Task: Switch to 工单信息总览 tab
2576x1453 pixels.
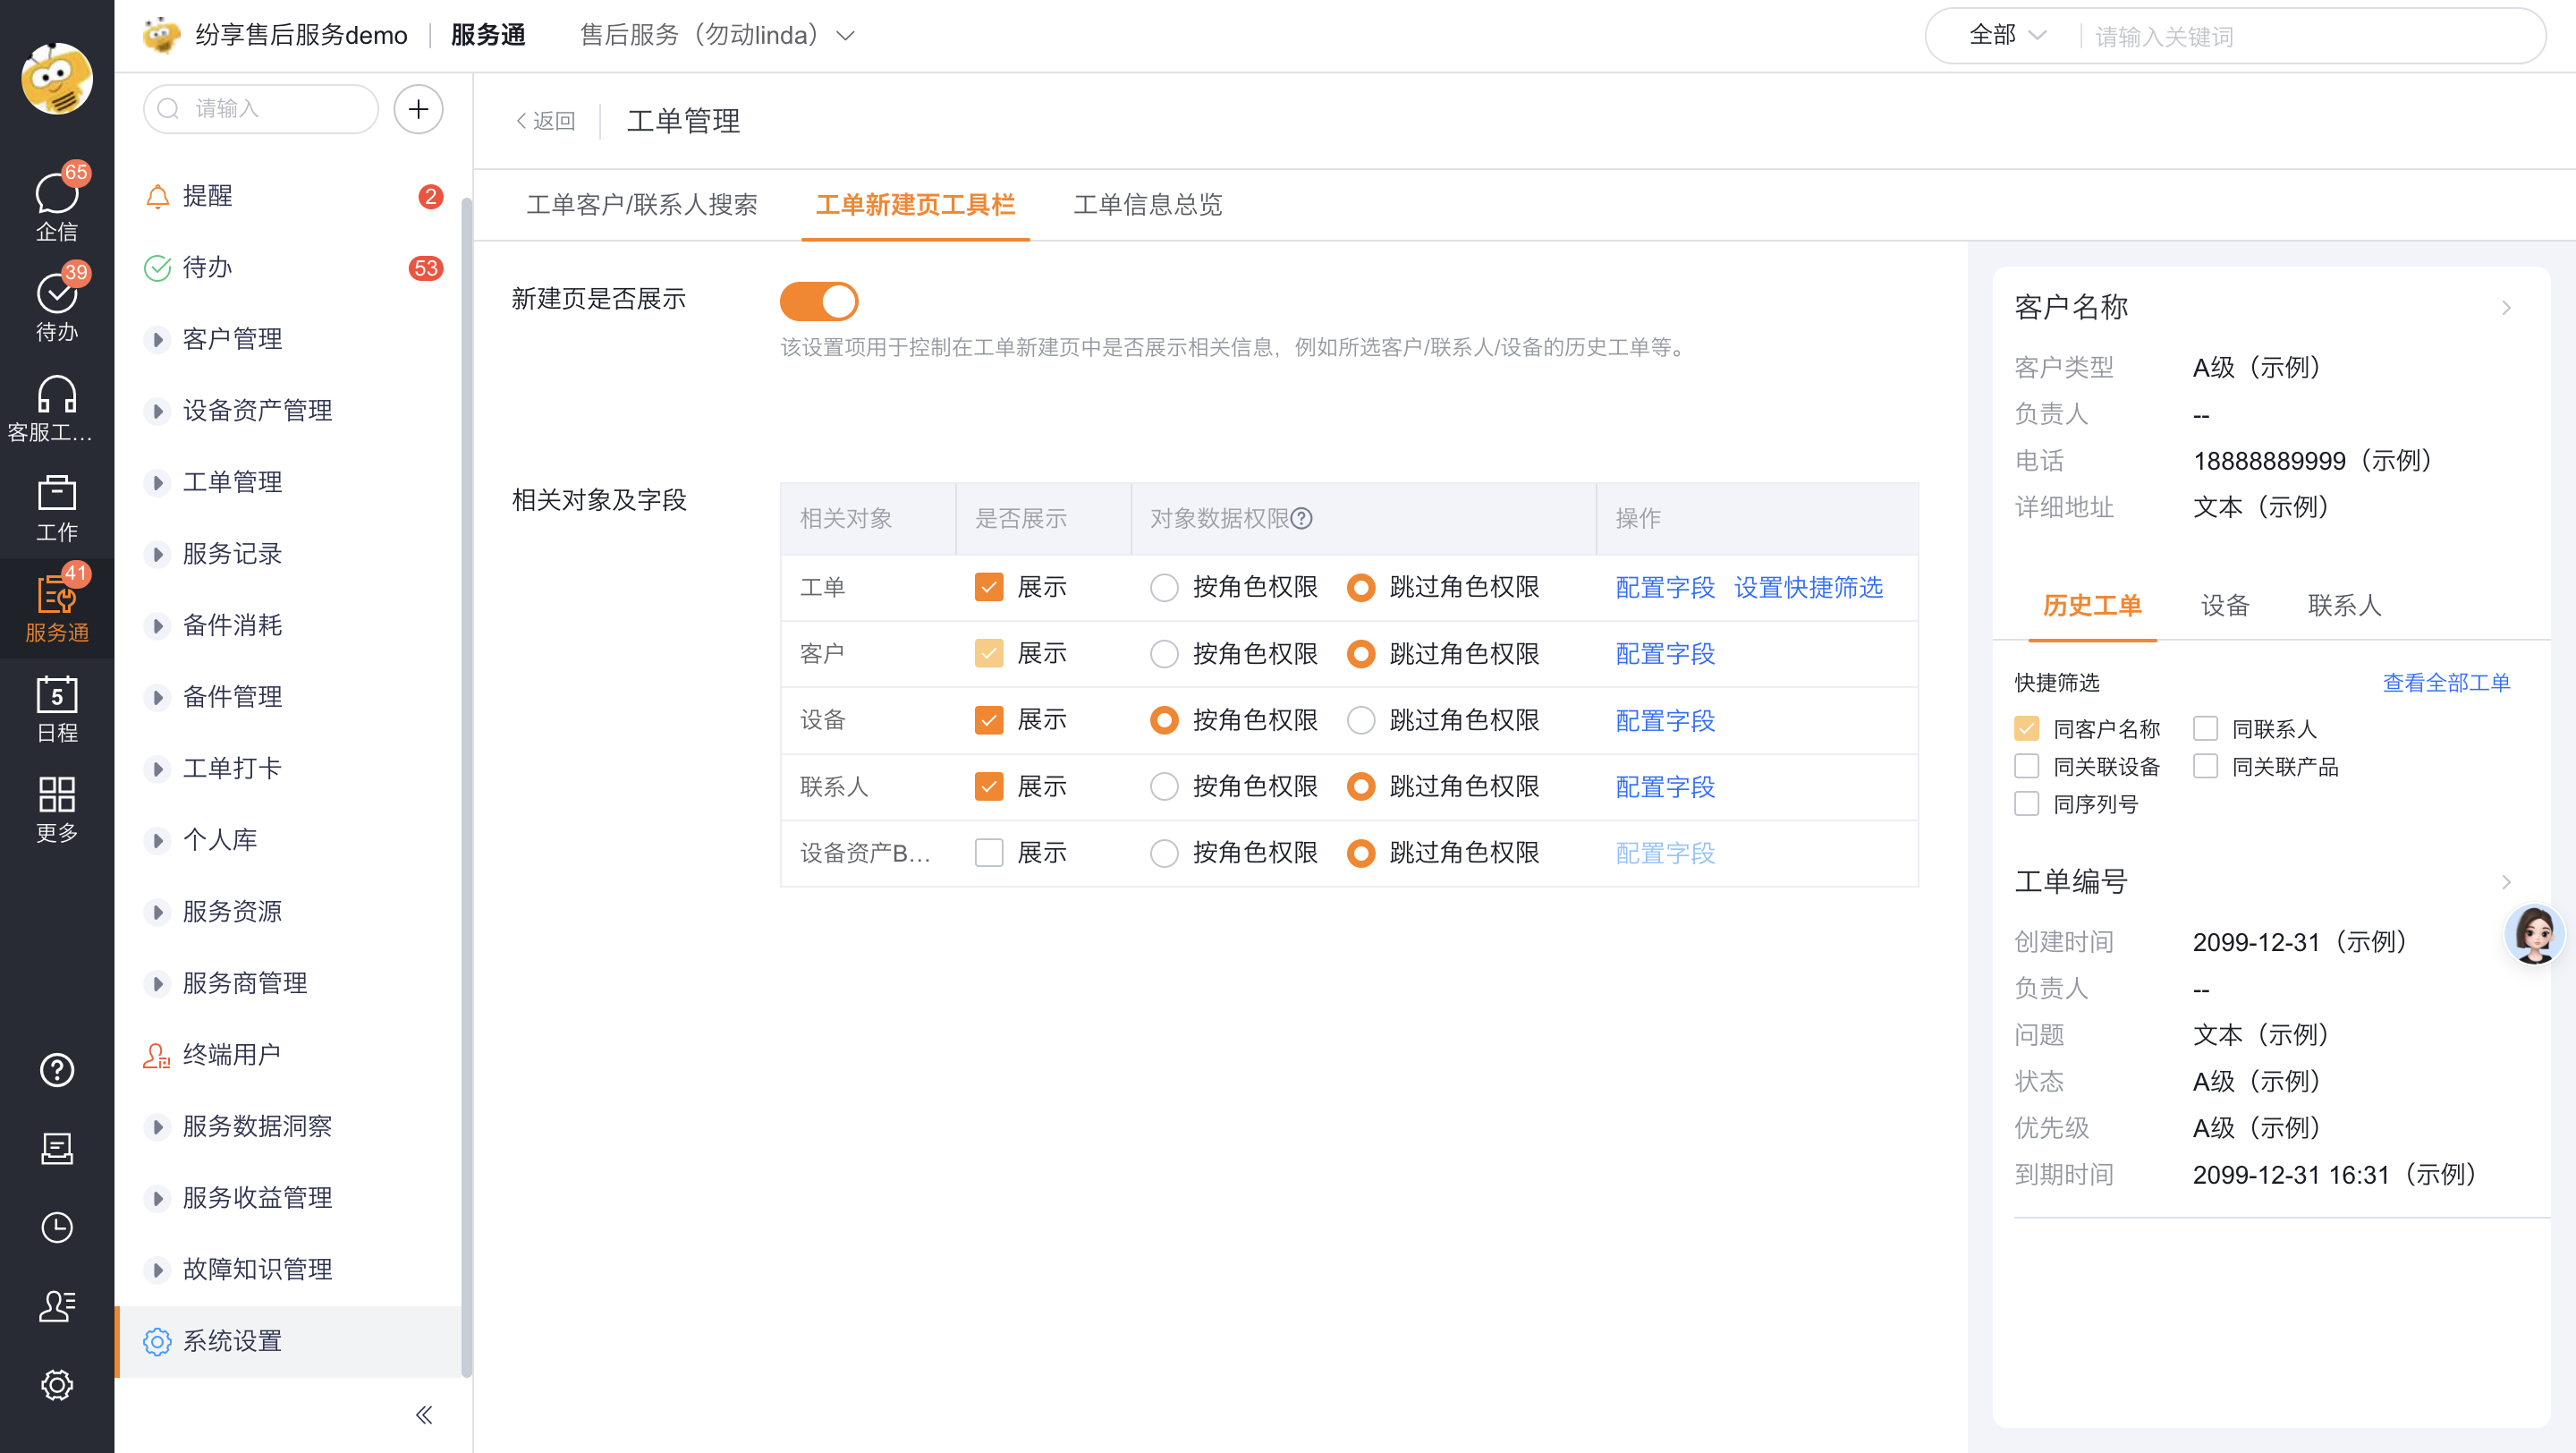Action: [1148, 205]
